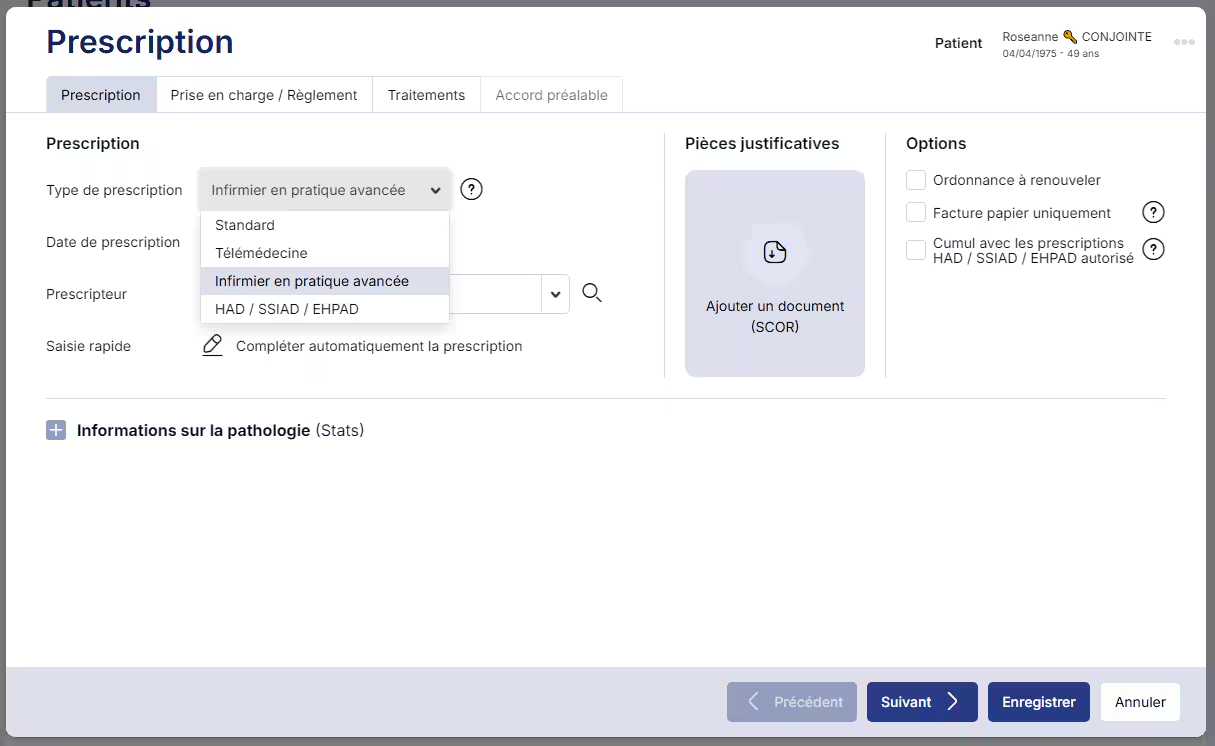The height and width of the screenshot is (746, 1215).
Task: Click the key icon beside patient name
Action: click(1070, 37)
